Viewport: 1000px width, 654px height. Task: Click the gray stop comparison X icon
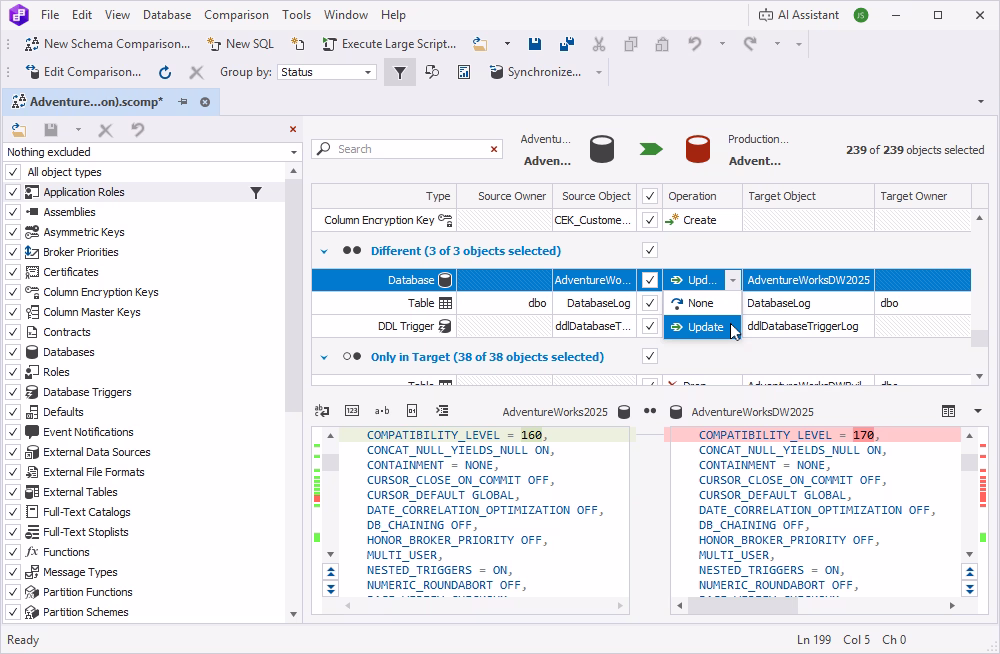(x=196, y=72)
